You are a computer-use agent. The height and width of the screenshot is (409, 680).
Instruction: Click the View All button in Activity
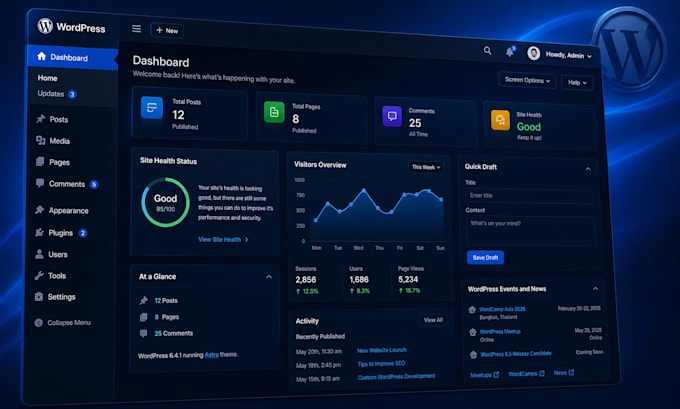pyautogui.click(x=433, y=320)
